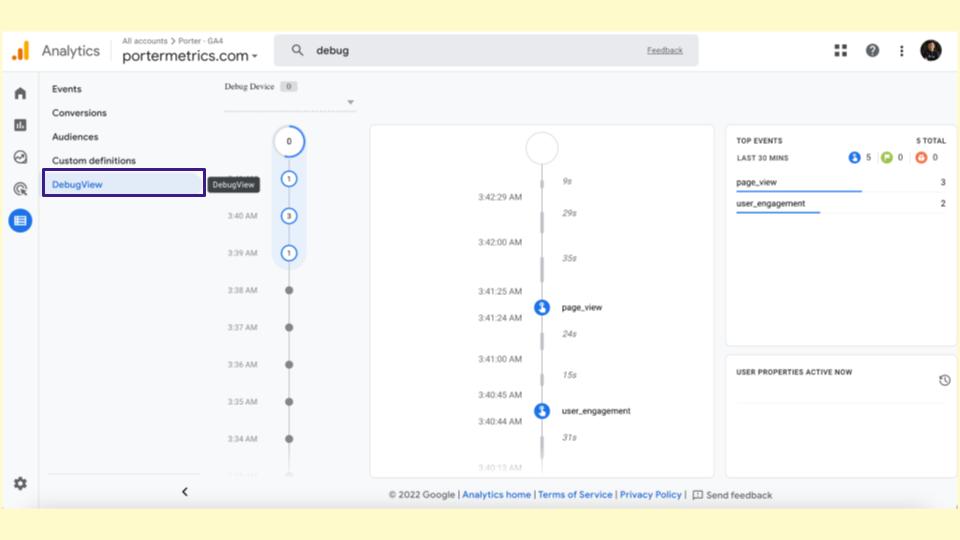
Task: Open the user account avatar
Action: [931, 50]
